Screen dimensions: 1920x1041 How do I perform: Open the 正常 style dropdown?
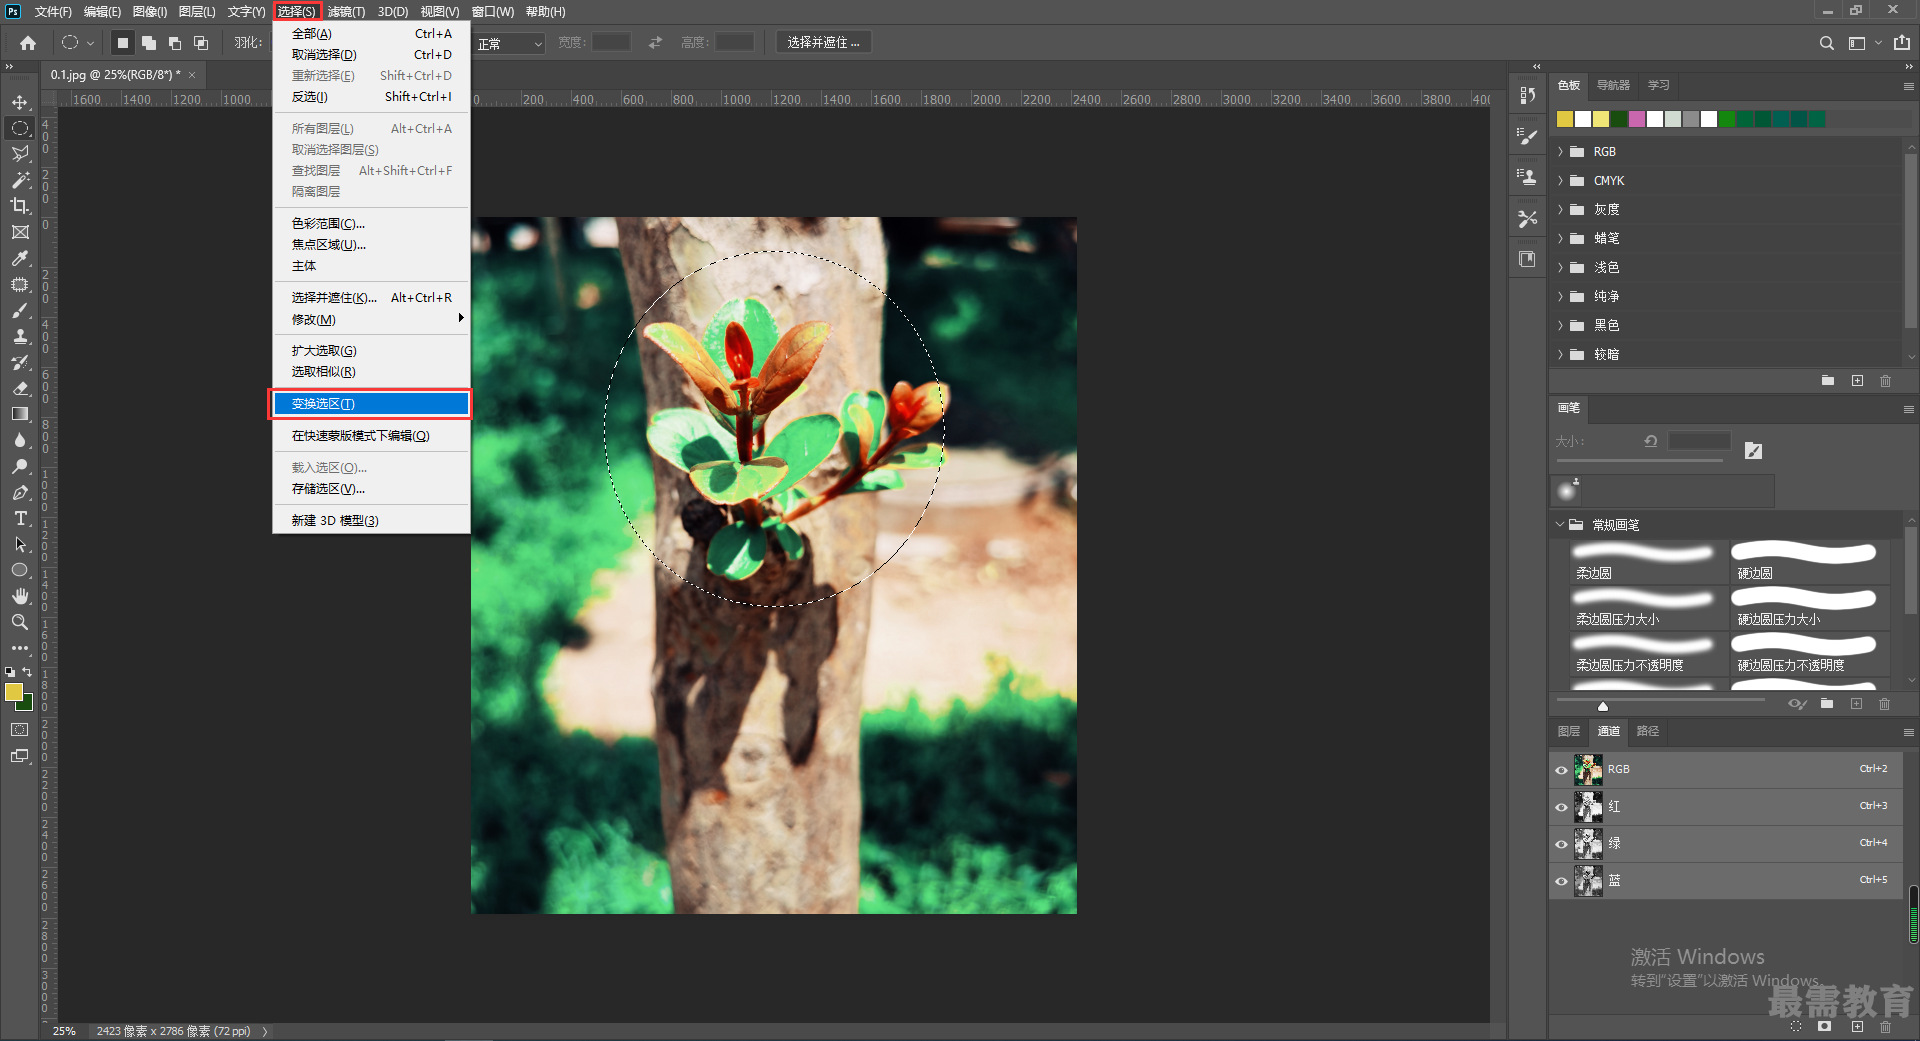(509, 43)
